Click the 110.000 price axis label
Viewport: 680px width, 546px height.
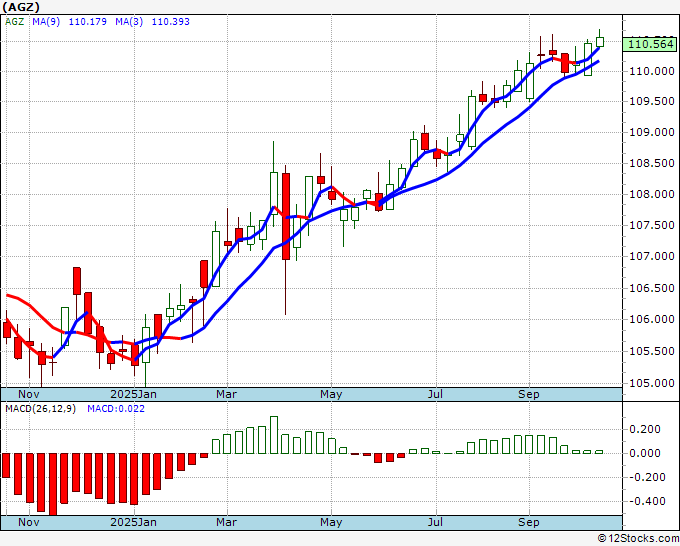tap(652, 71)
